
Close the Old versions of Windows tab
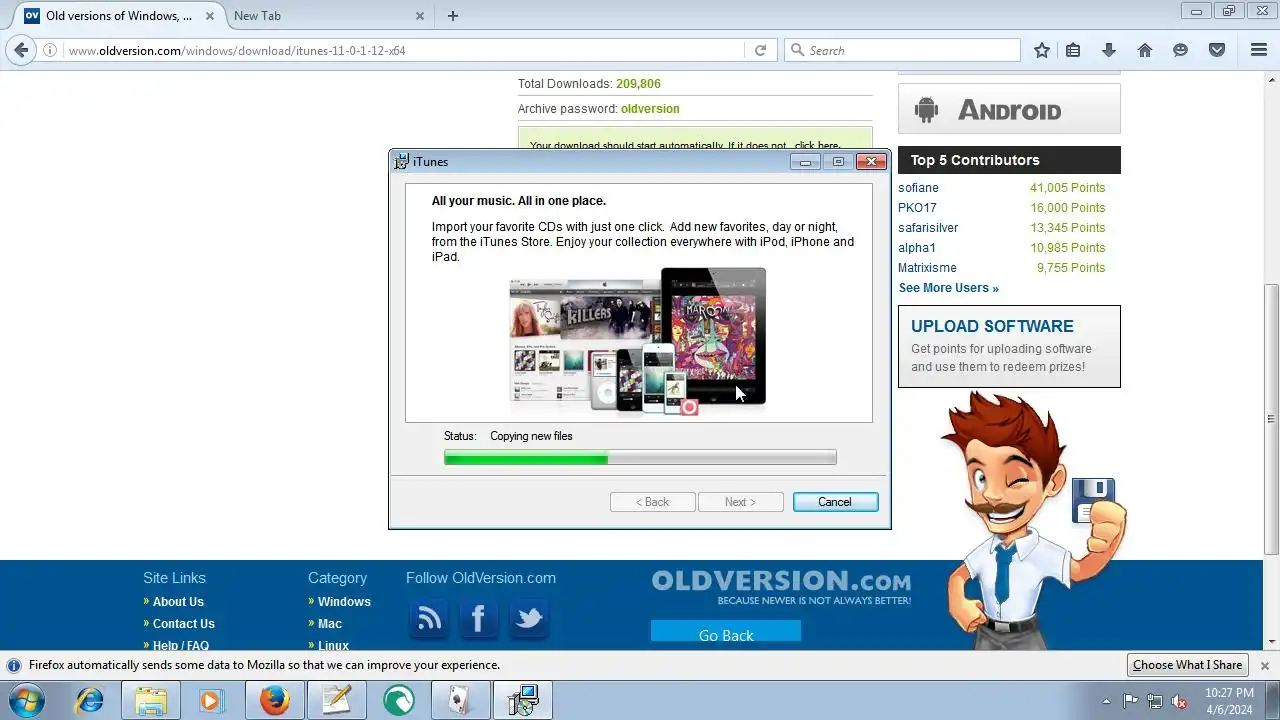coord(209,16)
